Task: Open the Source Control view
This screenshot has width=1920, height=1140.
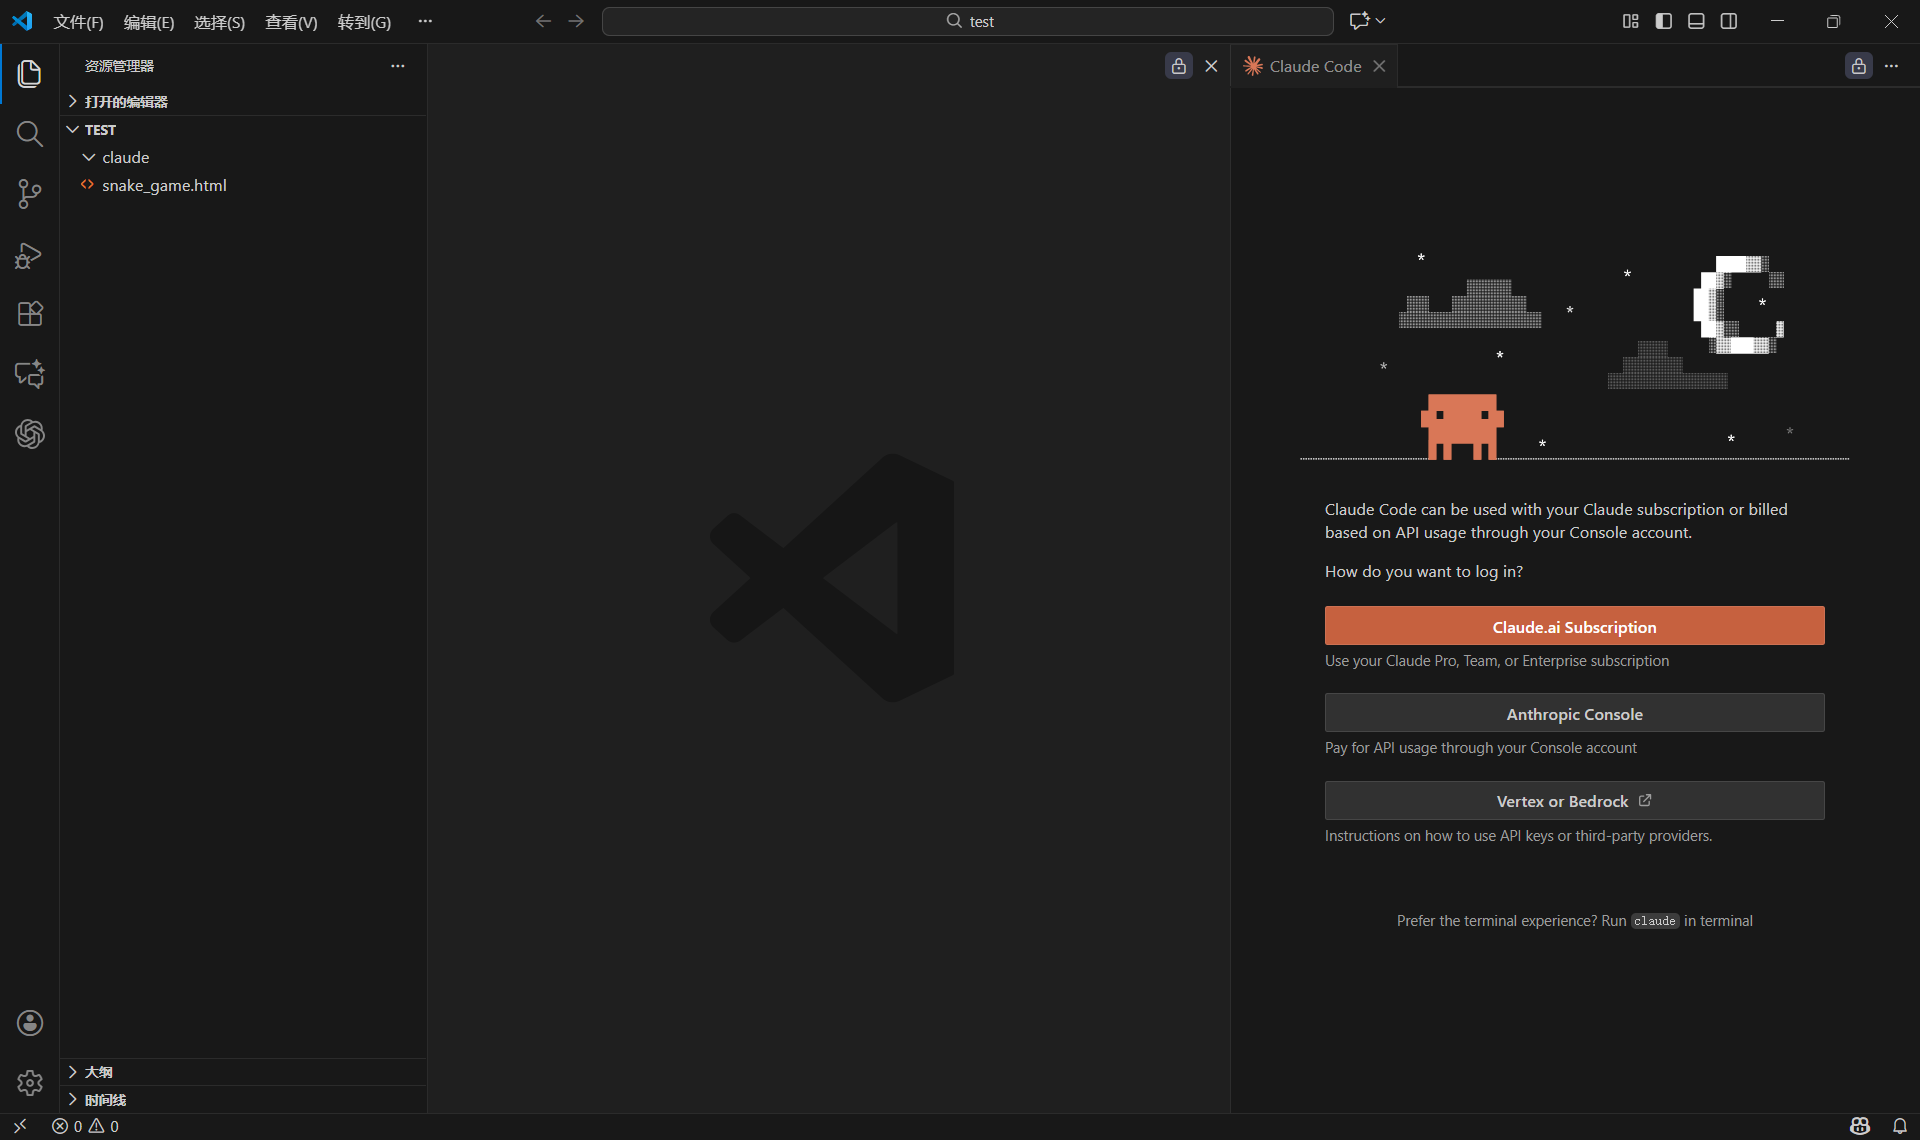Action: pyautogui.click(x=30, y=194)
